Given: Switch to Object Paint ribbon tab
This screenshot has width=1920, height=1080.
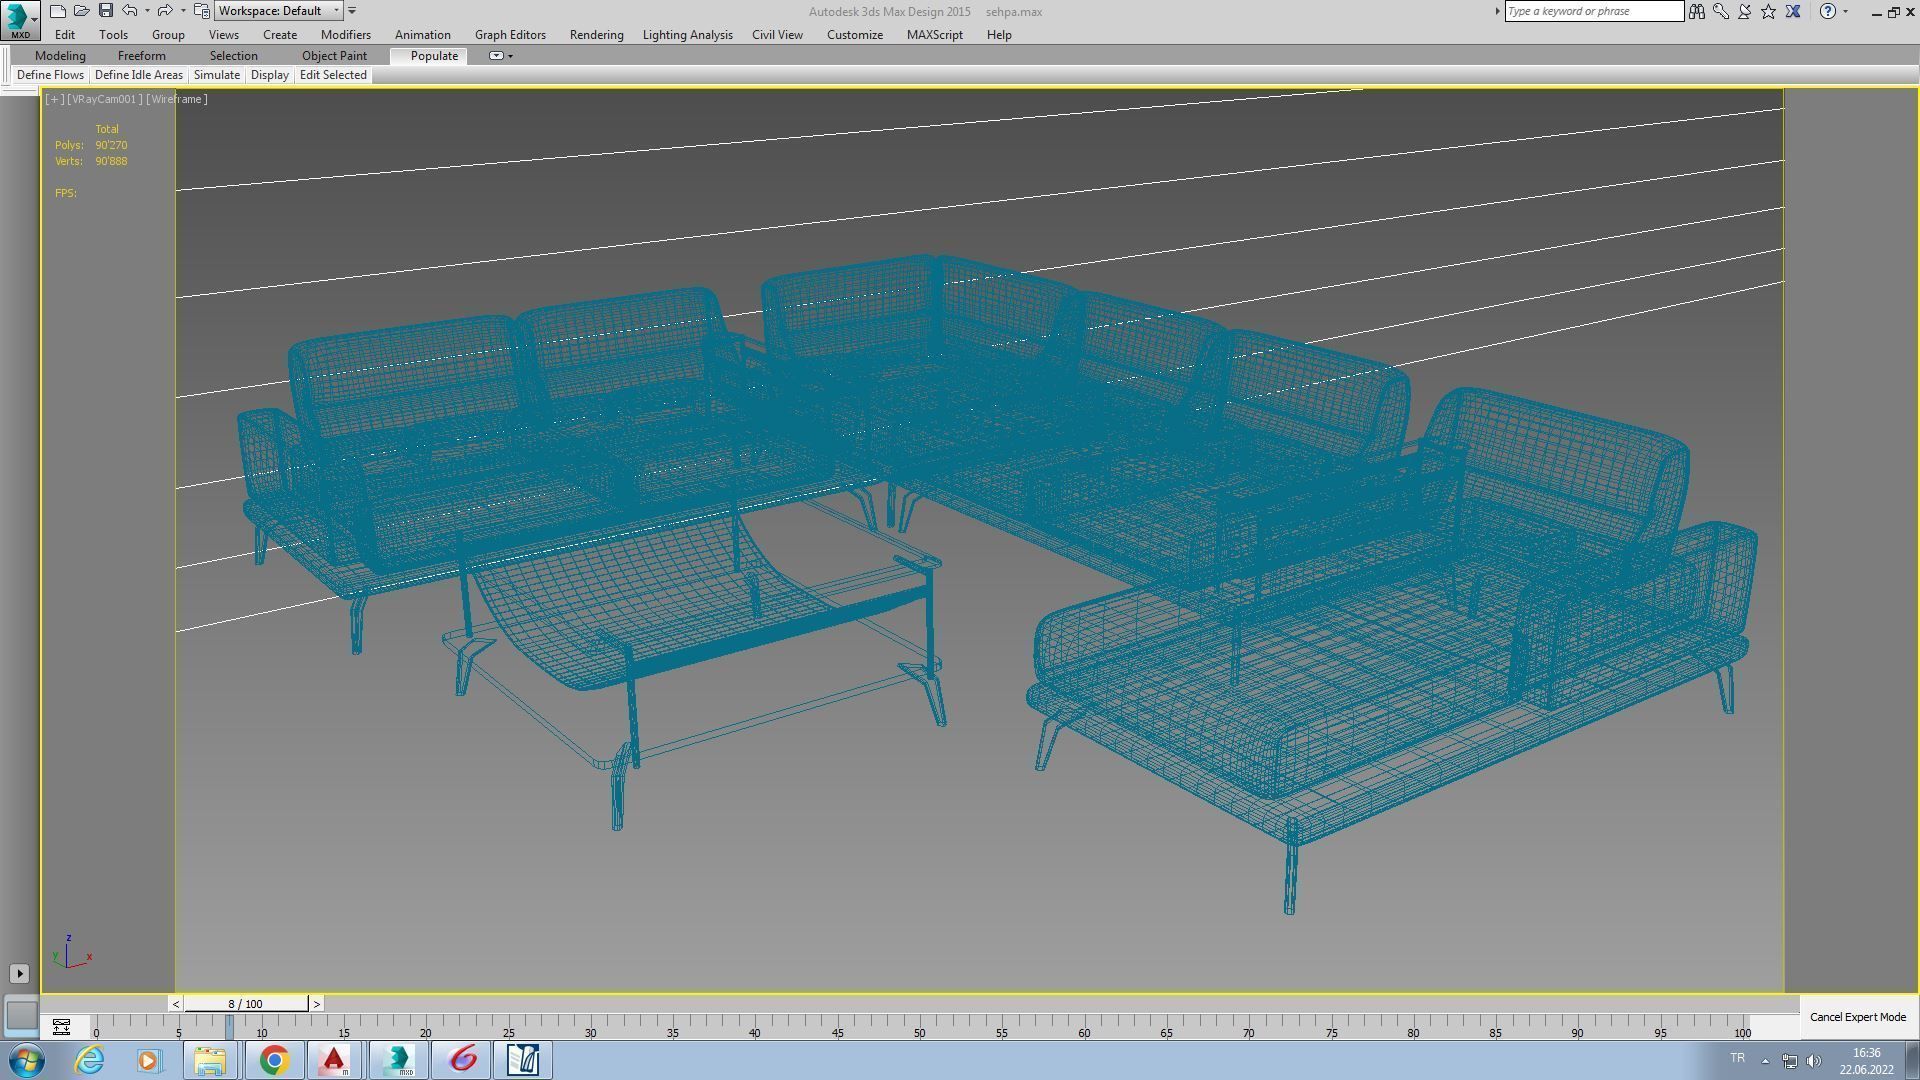Looking at the screenshot, I should coord(334,56).
